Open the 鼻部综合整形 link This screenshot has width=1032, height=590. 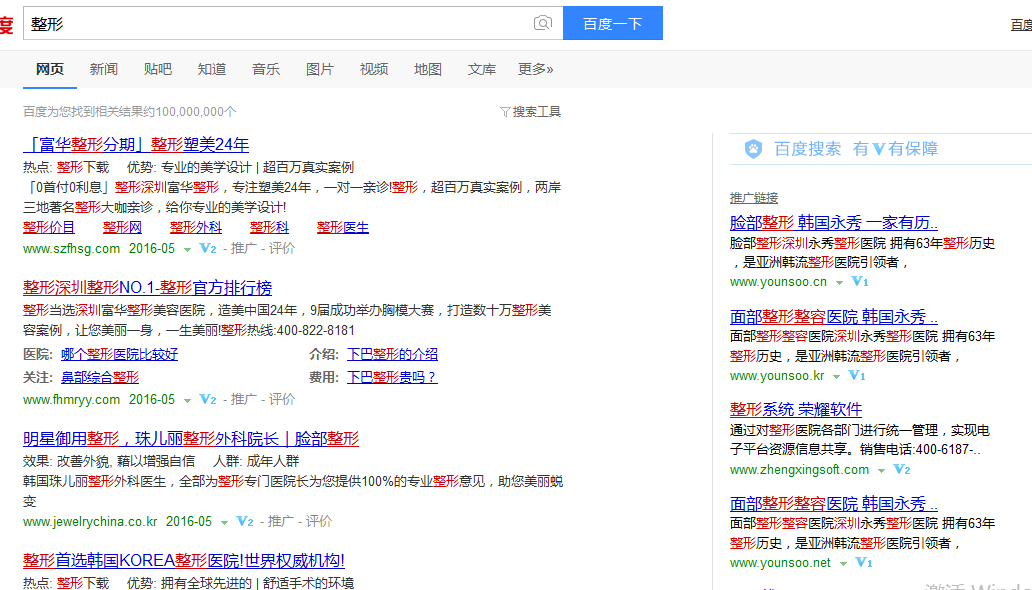coord(100,377)
